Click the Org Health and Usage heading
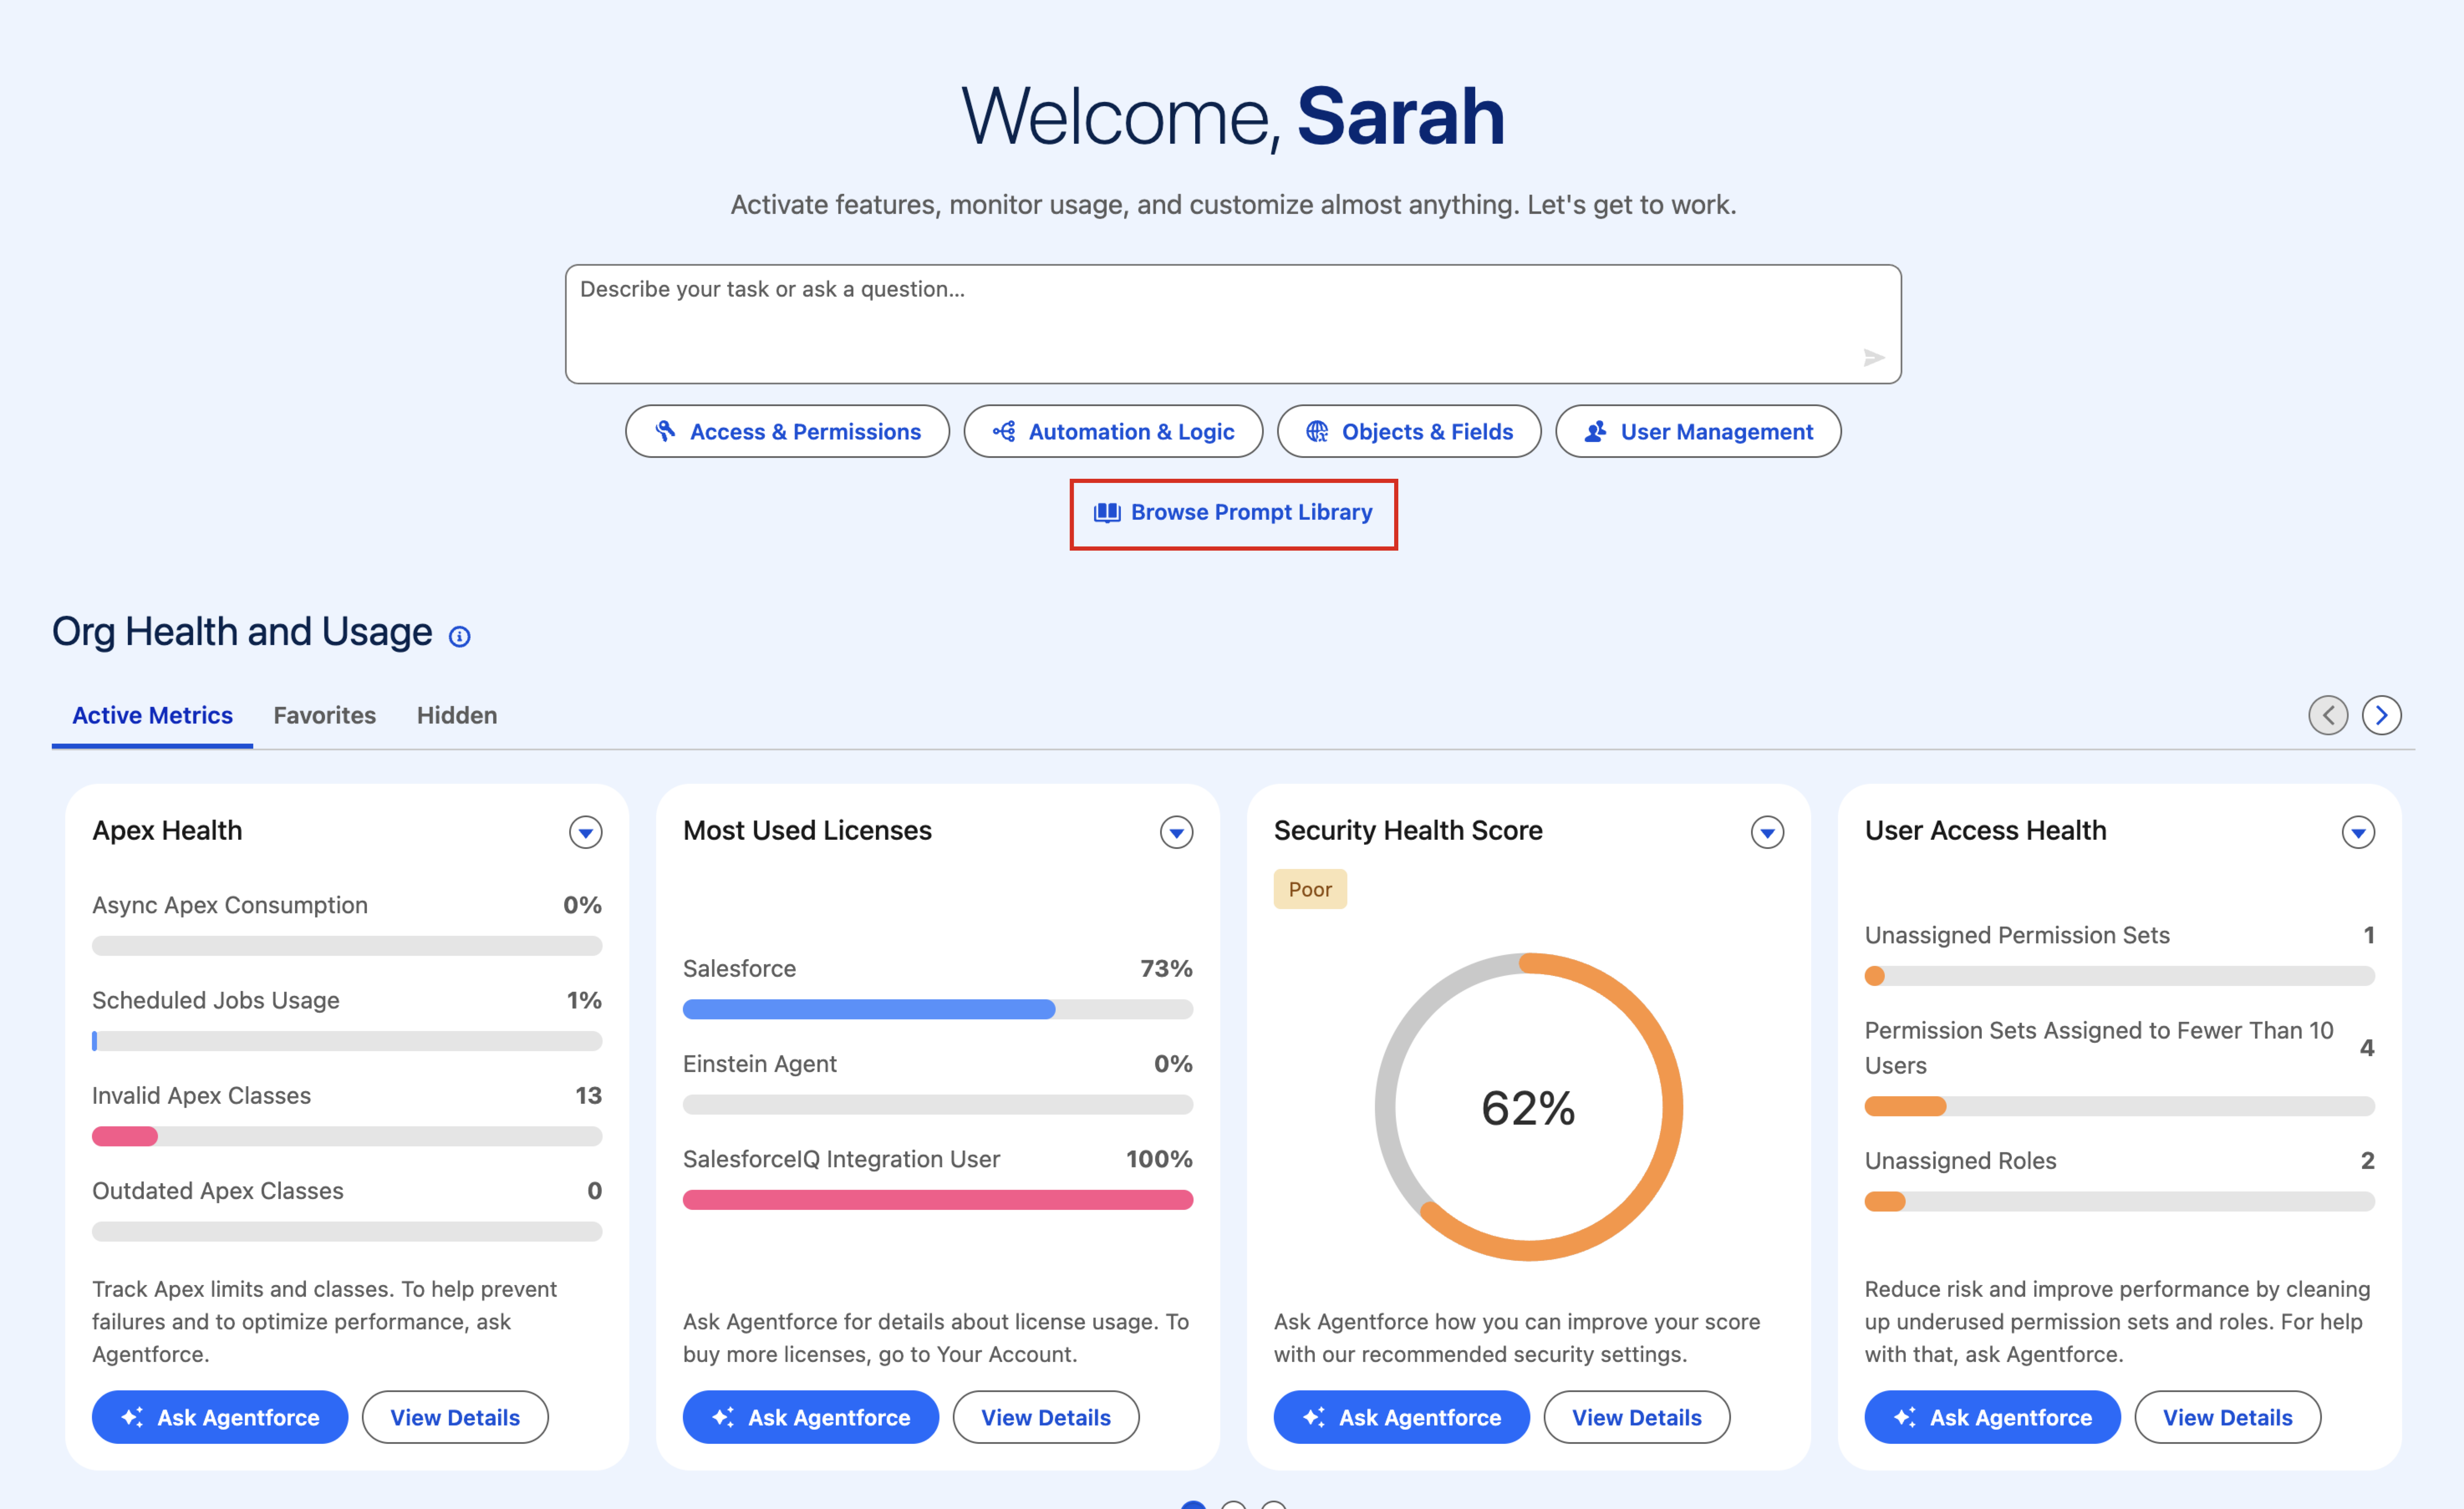2464x1509 pixels. pos(242,632)
